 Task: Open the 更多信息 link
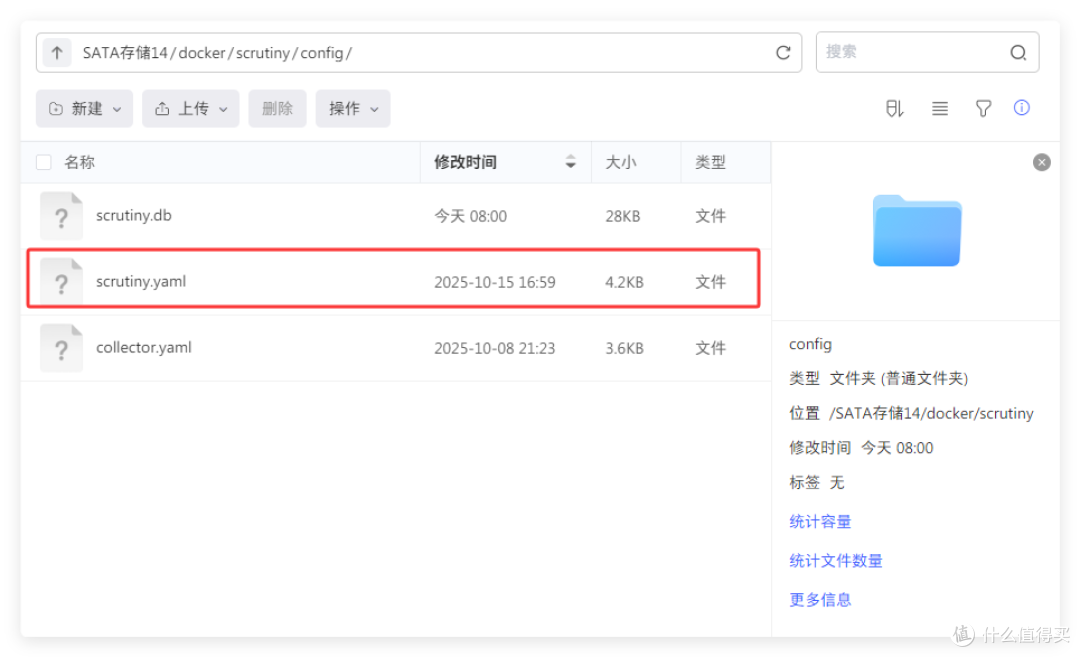point(820,599)
